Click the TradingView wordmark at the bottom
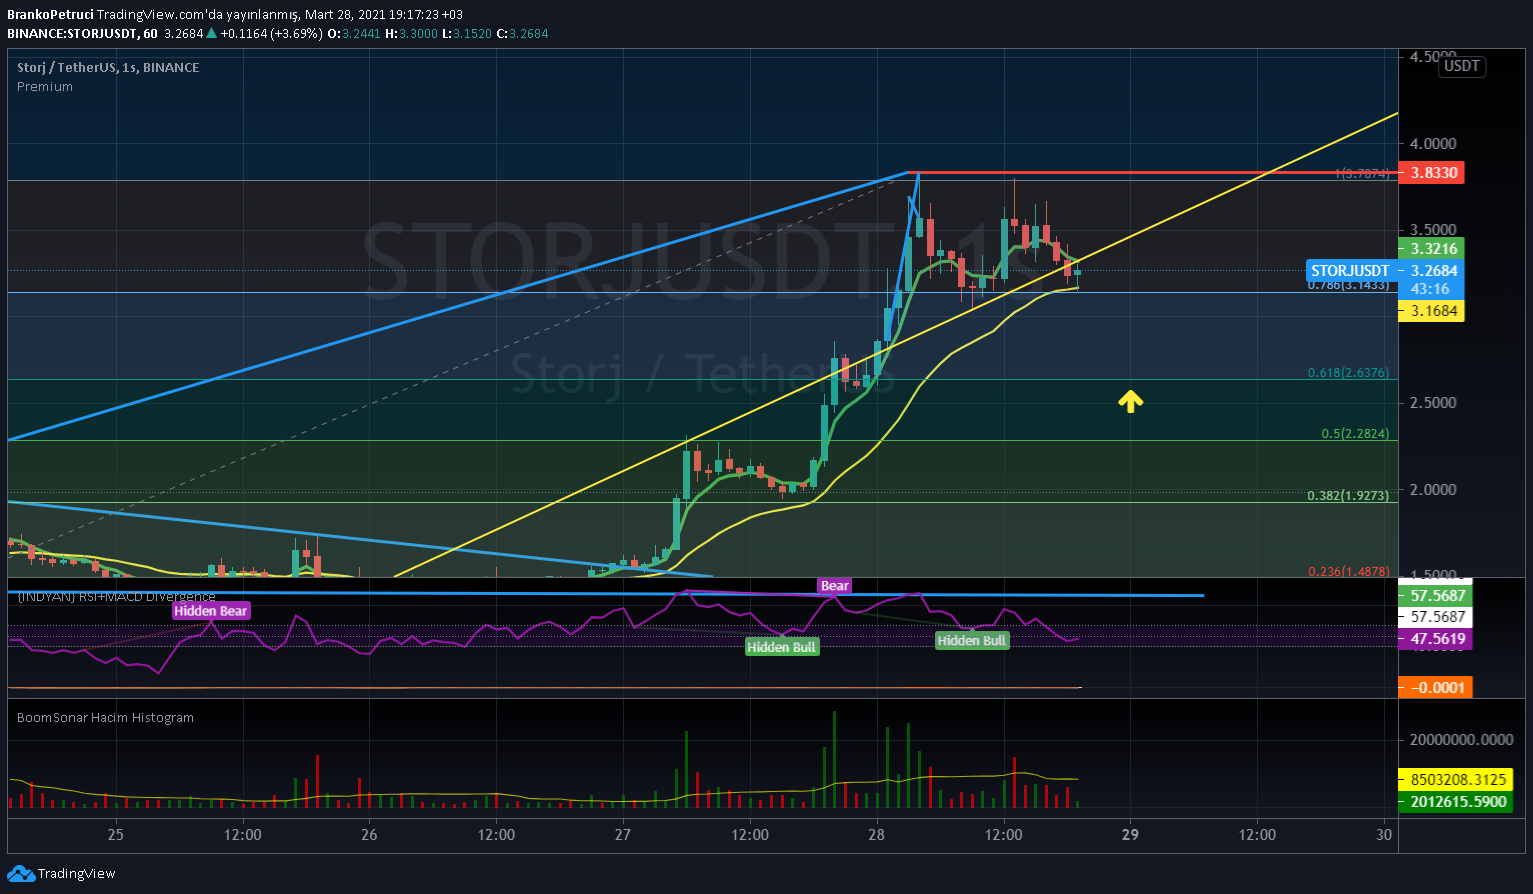This screenshot has height=894, width=1533. (x=77, y=874)
